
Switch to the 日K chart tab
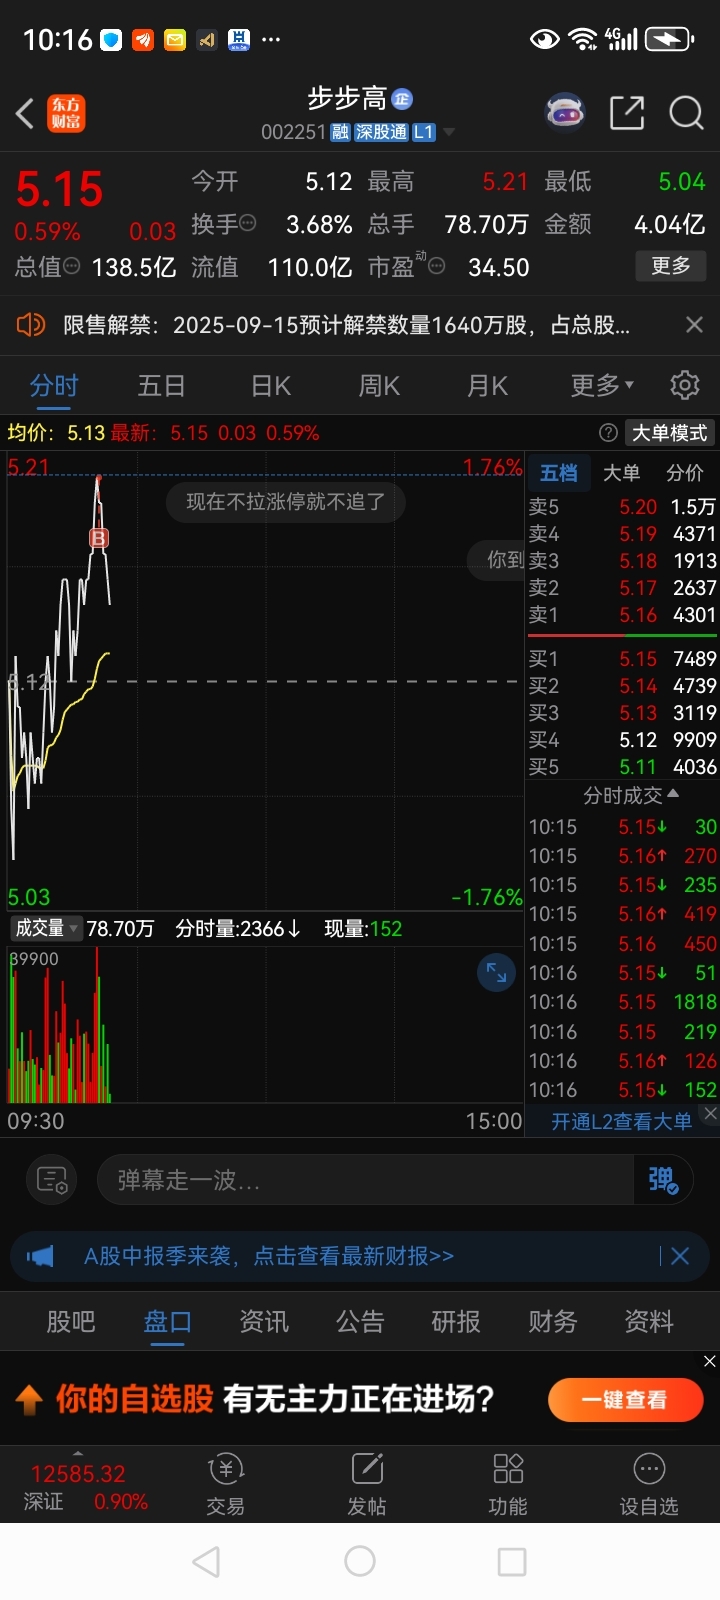[270, 385]
